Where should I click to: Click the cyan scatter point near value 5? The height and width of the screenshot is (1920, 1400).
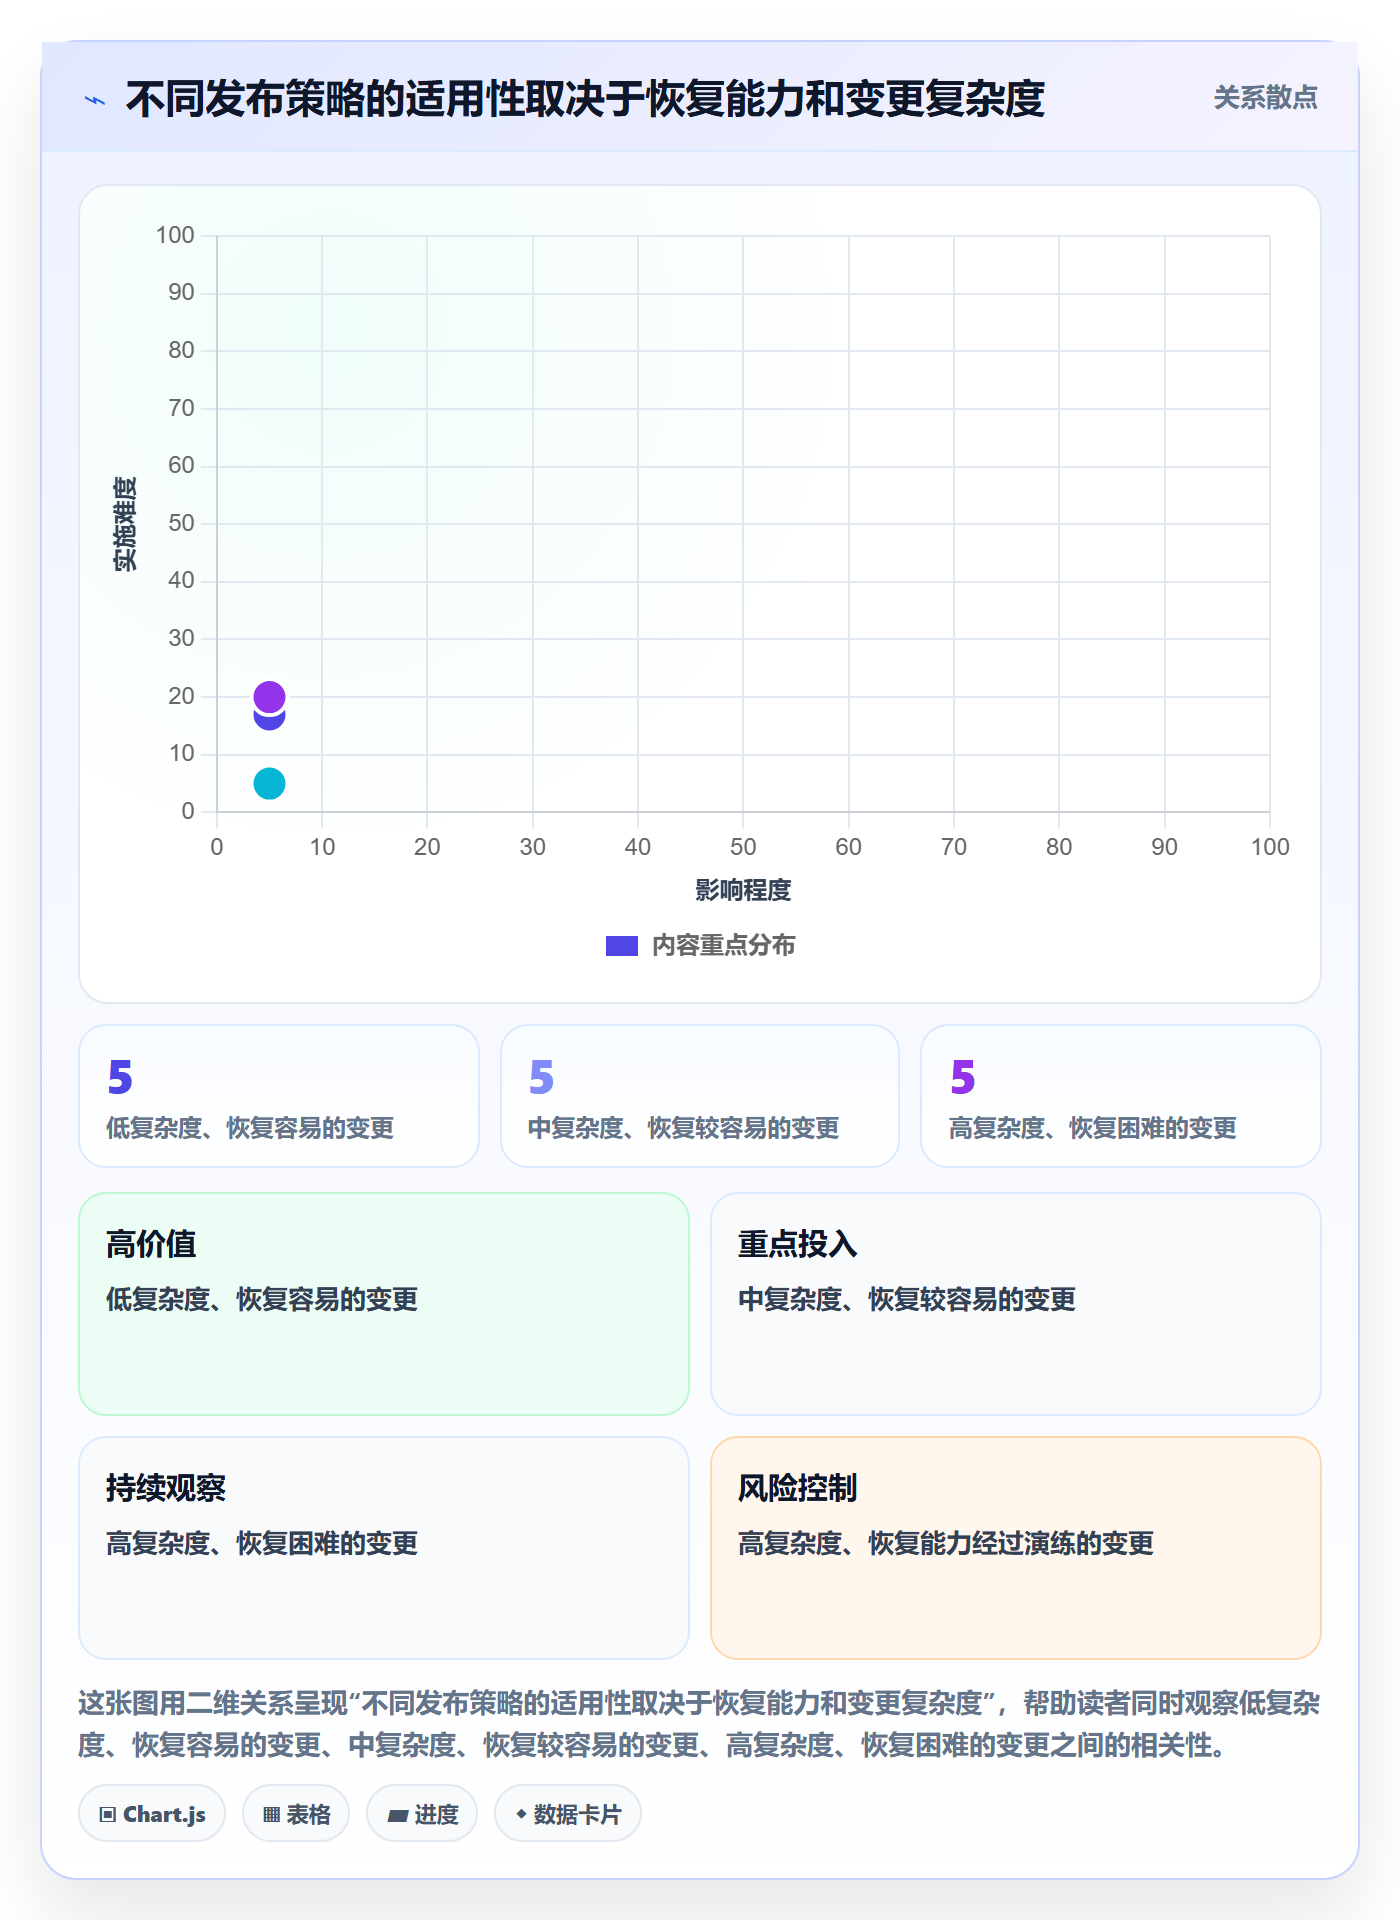[x=269, y=783]
